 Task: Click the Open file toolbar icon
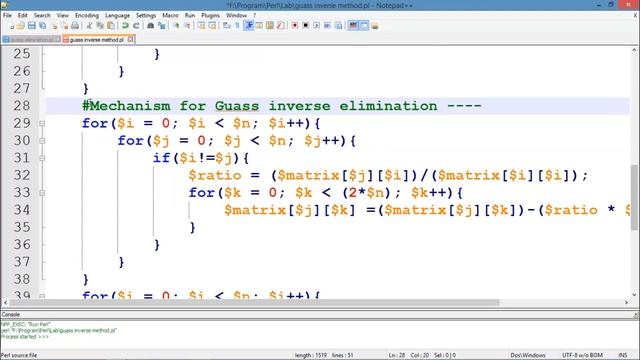pos(20,26)
